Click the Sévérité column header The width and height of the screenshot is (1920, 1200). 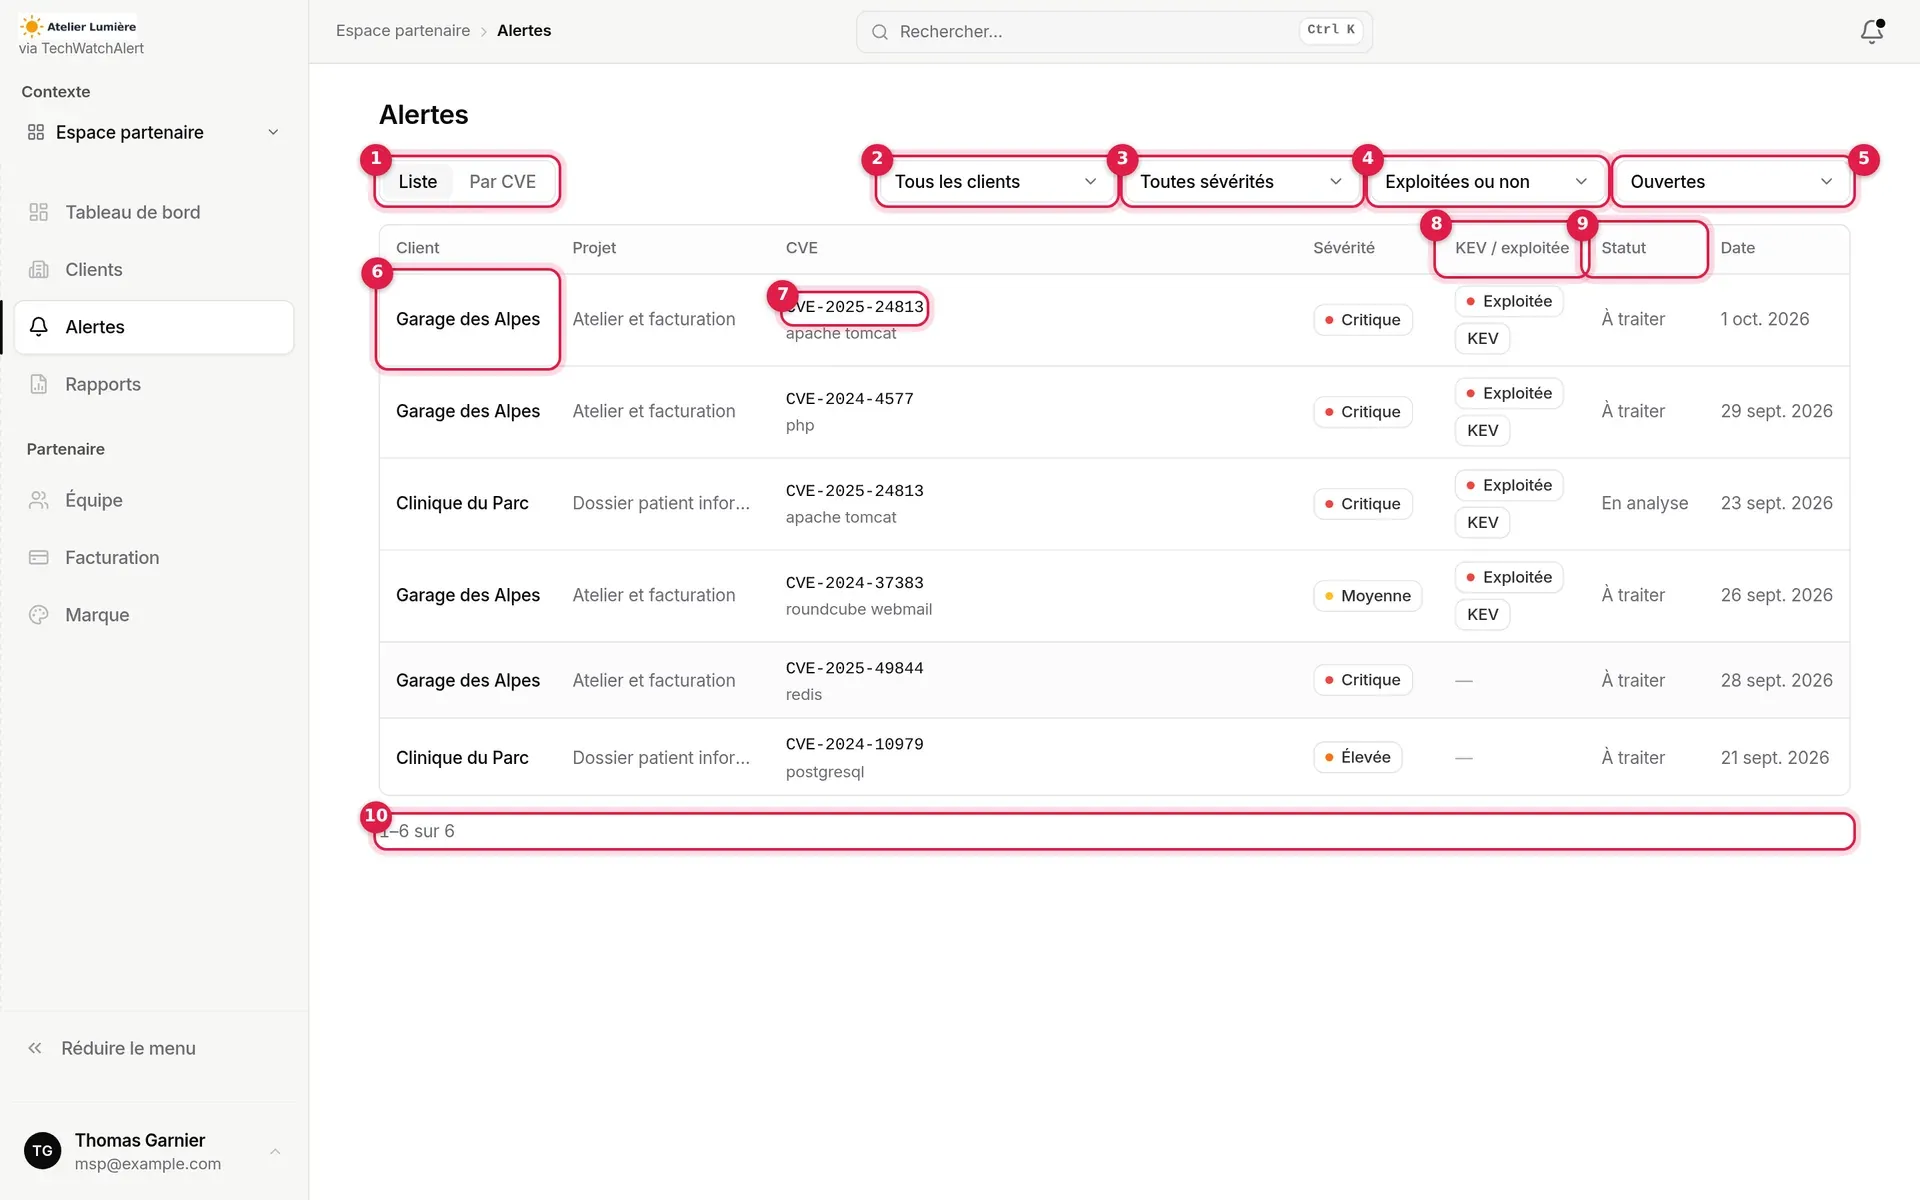pyautogui.click(x=1343, y=248)
